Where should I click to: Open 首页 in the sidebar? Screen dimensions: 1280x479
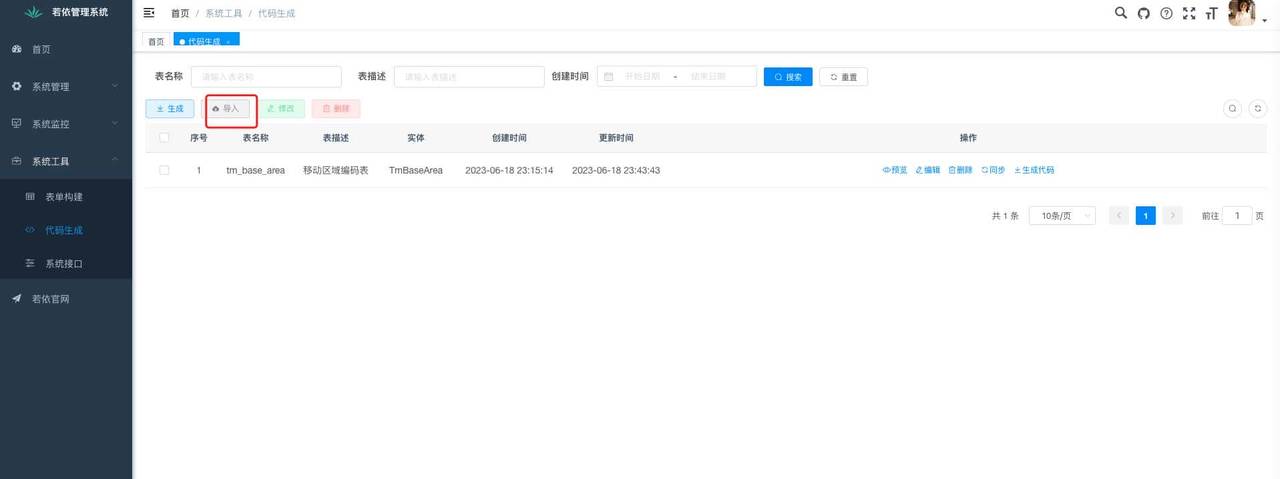(x=66, y=49)
